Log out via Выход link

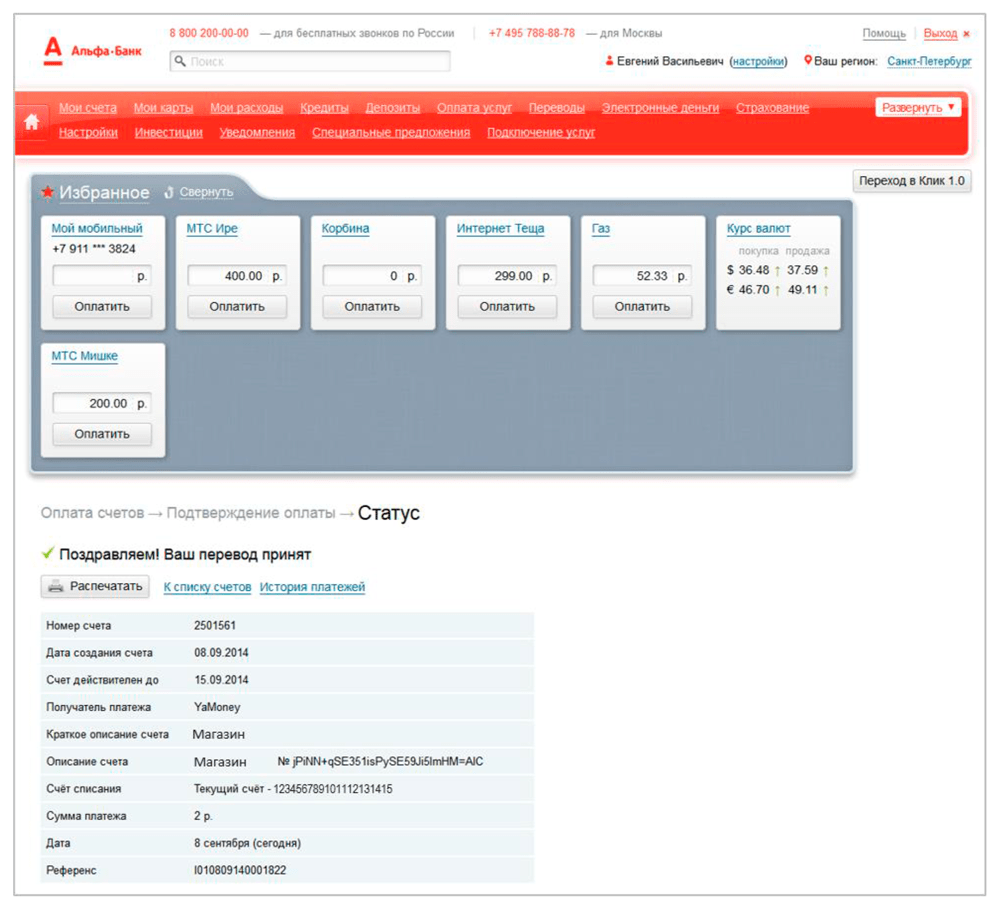click(940, 33)
